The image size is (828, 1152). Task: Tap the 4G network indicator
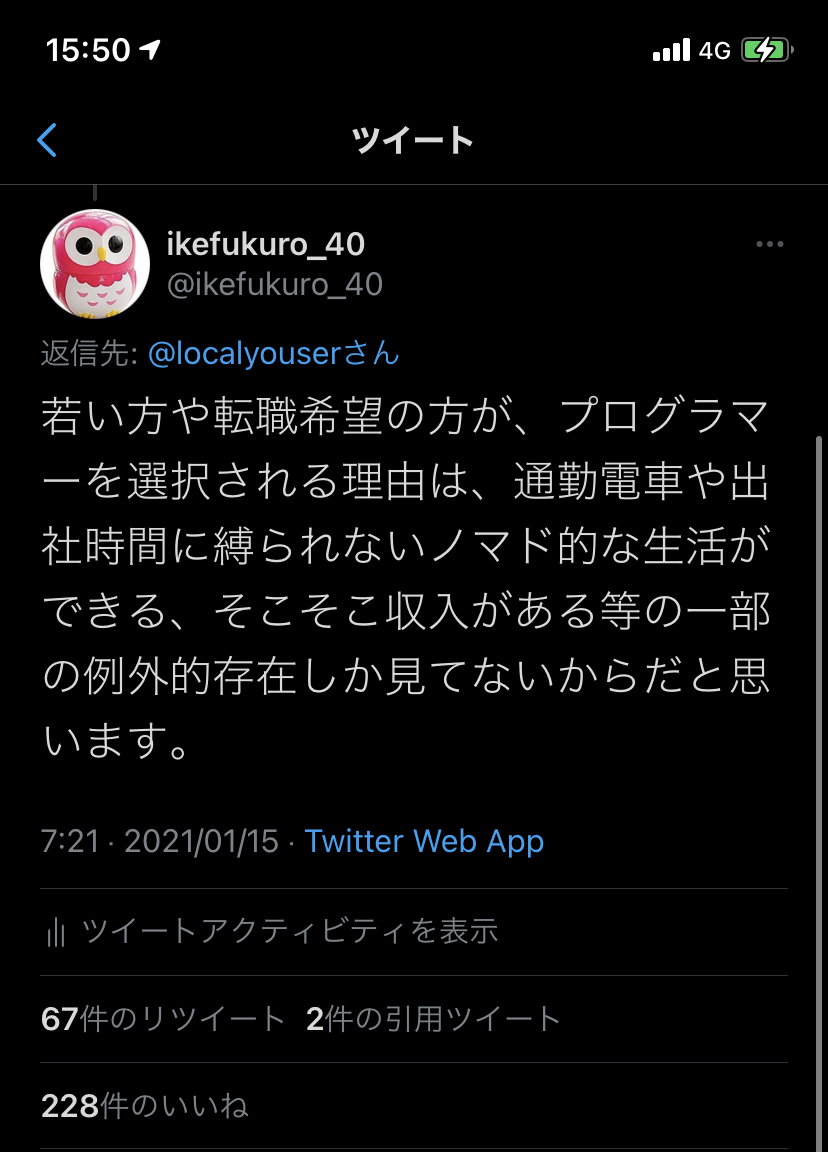[714, 51]
